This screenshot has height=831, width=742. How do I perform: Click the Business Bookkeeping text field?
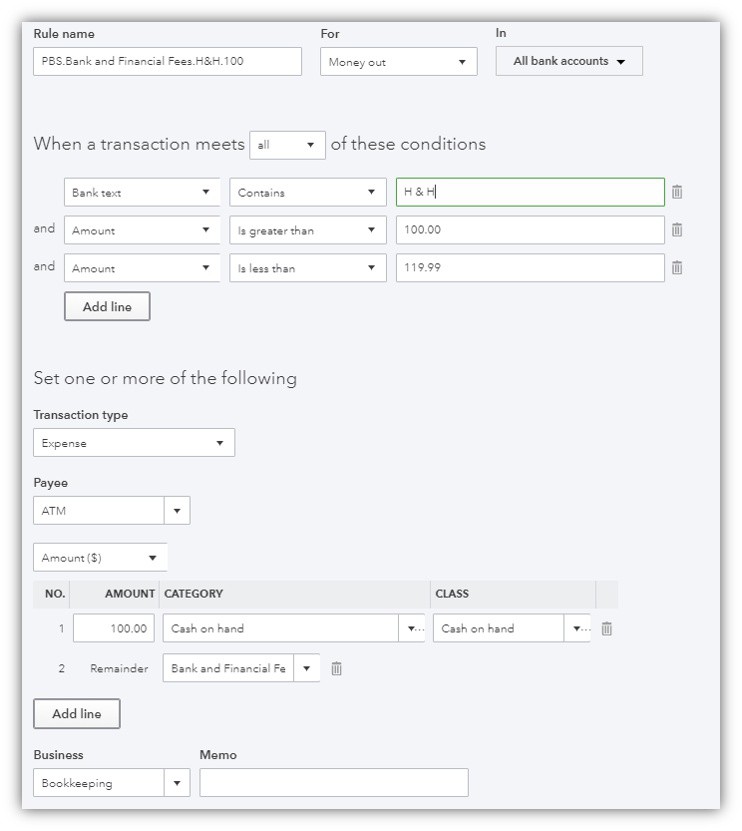pyautogui.click(x=99, y=782)
